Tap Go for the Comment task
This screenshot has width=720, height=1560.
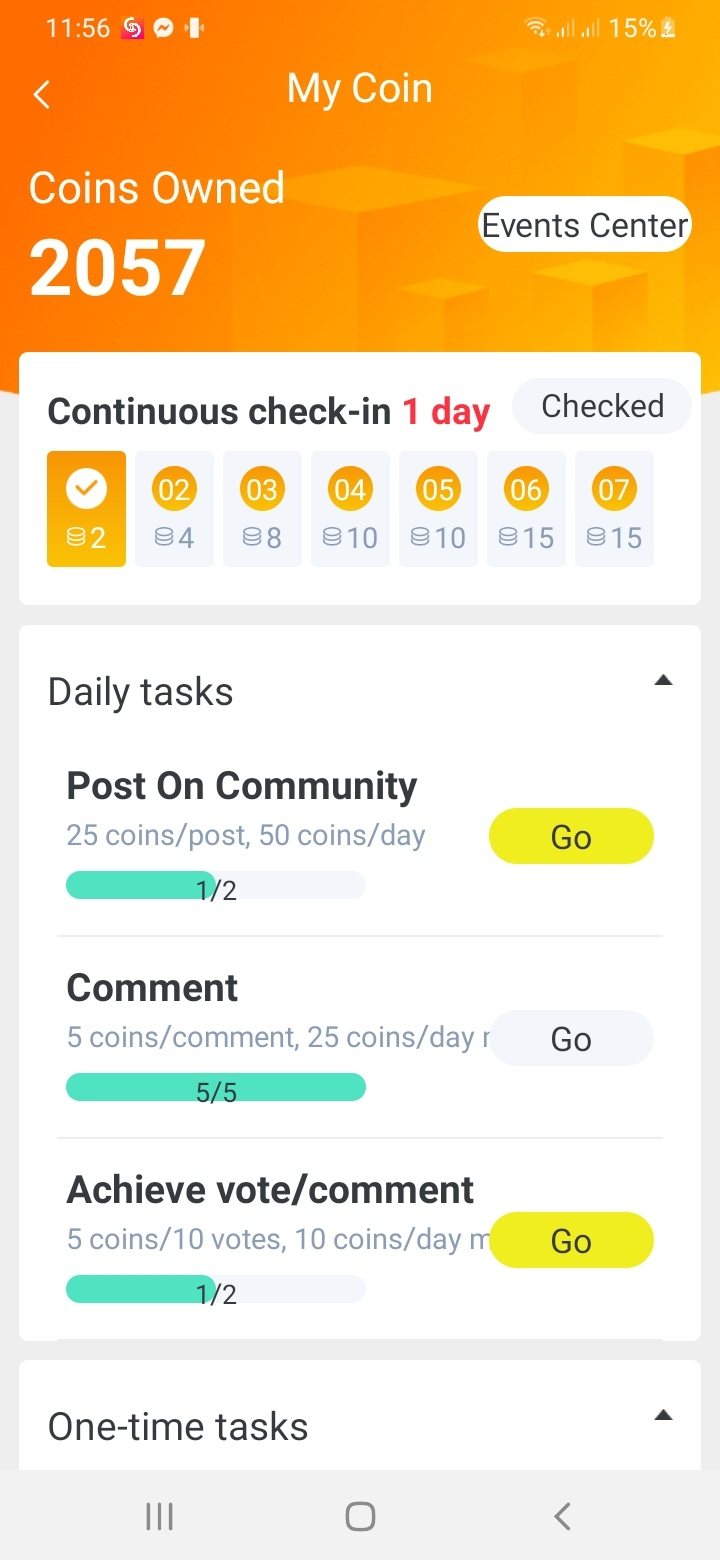571,1039
